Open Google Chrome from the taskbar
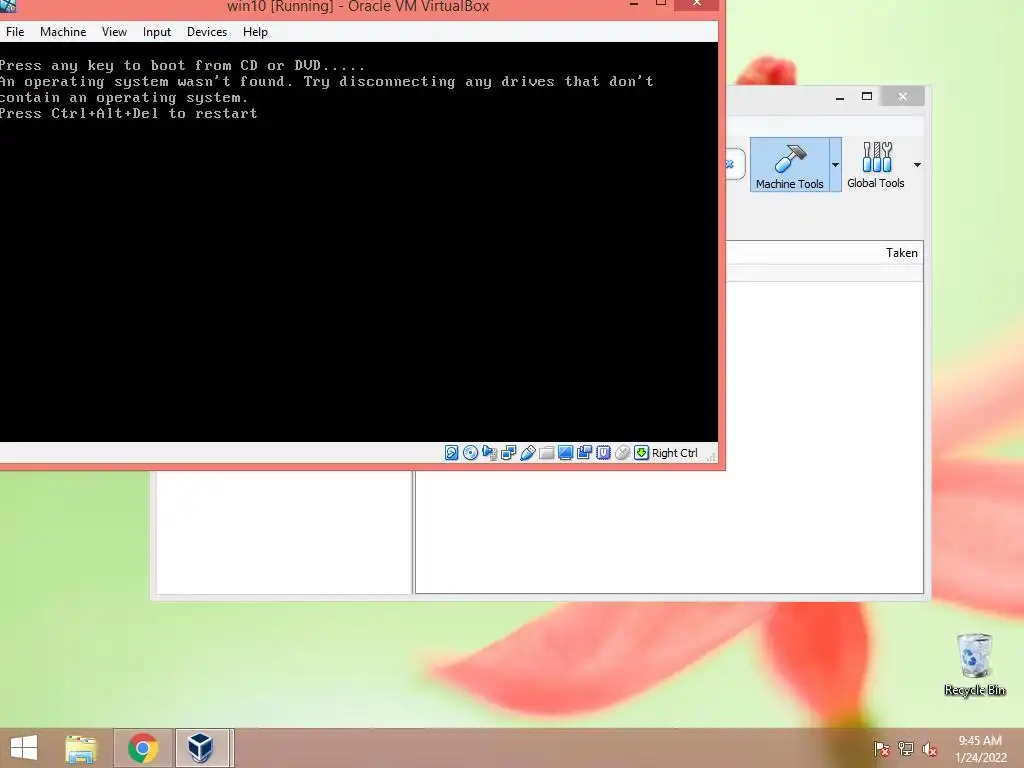Screen dimensions: 1024x768 pyautogui.click(x=143, y=748)
